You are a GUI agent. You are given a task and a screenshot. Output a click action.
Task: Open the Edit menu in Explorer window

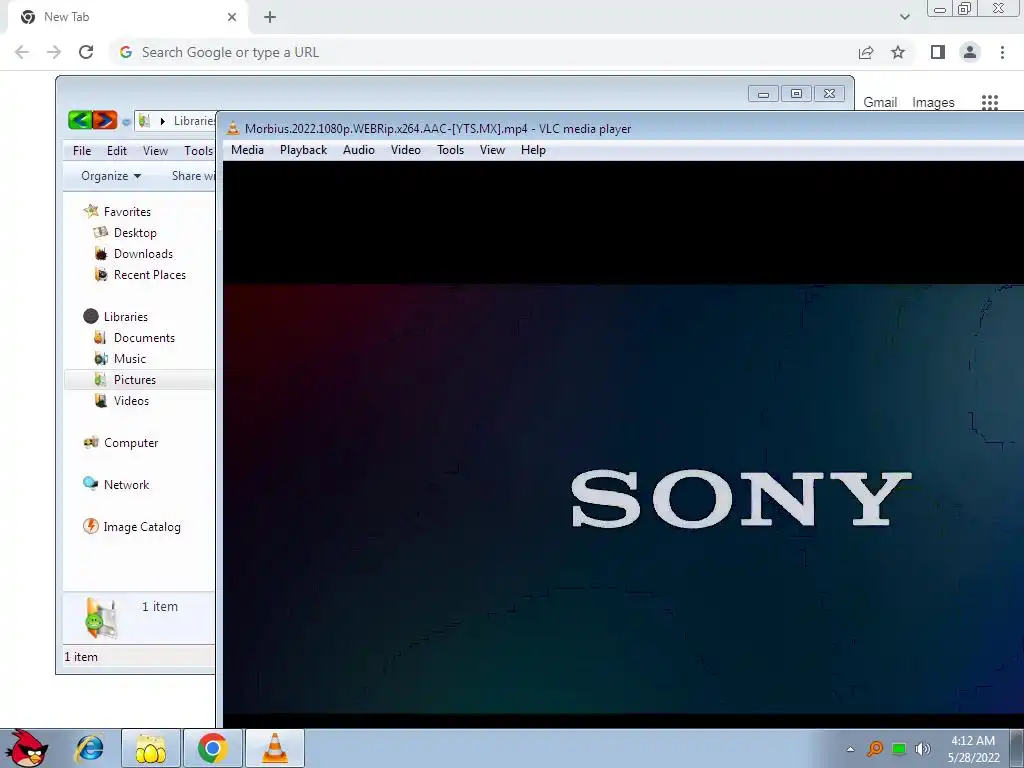click(117, 151)
